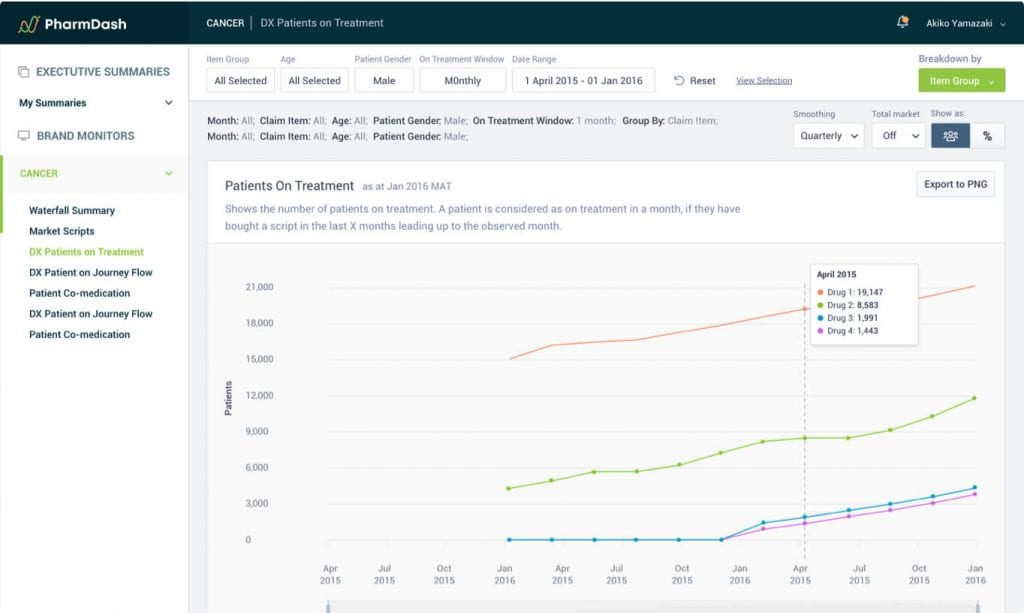The height and width of the screenshot is (613, 1024).
Task: Open the Smoothing Quarterly dropdown
Action: 829,136
